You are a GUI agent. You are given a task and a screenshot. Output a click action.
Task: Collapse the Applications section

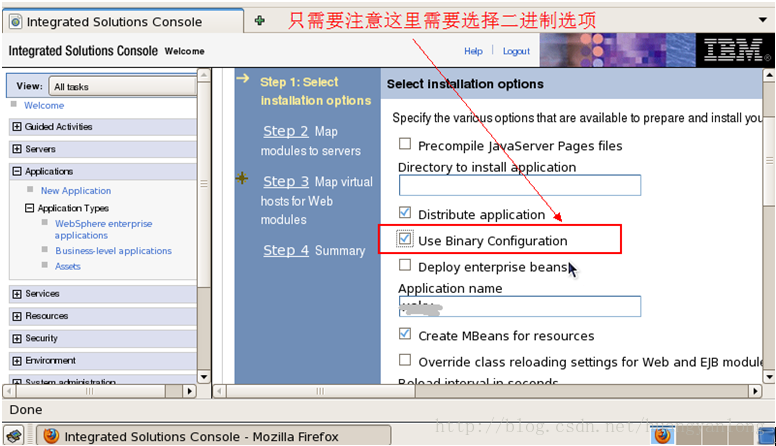[17, 171]
